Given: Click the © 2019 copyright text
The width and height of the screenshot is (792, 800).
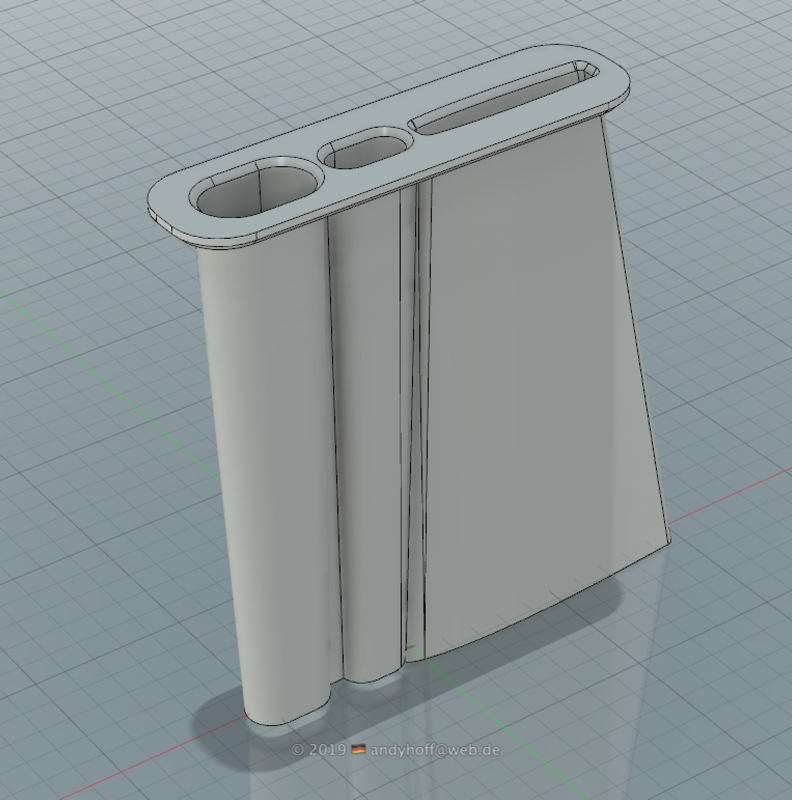Looking at the screenshot, I should tap(316, 749).
